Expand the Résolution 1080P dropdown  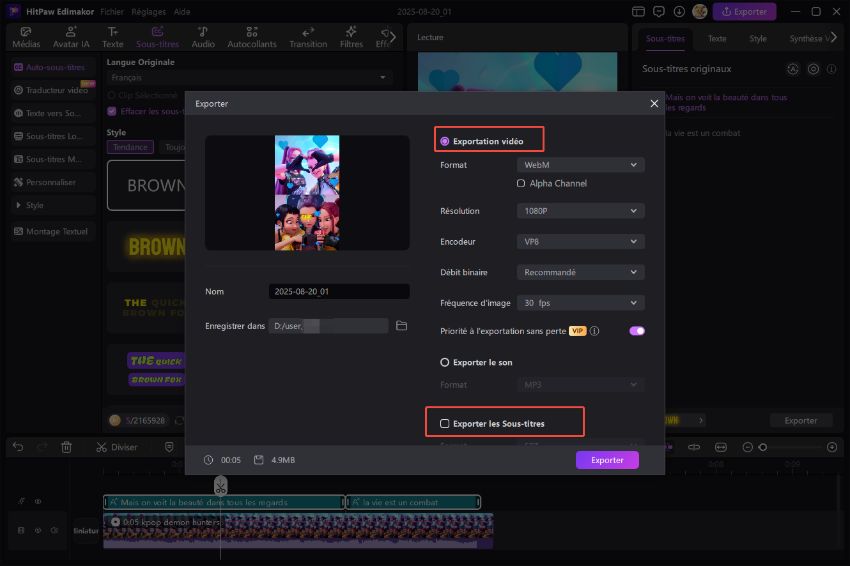pyautogui.click(x=580, y=211)
